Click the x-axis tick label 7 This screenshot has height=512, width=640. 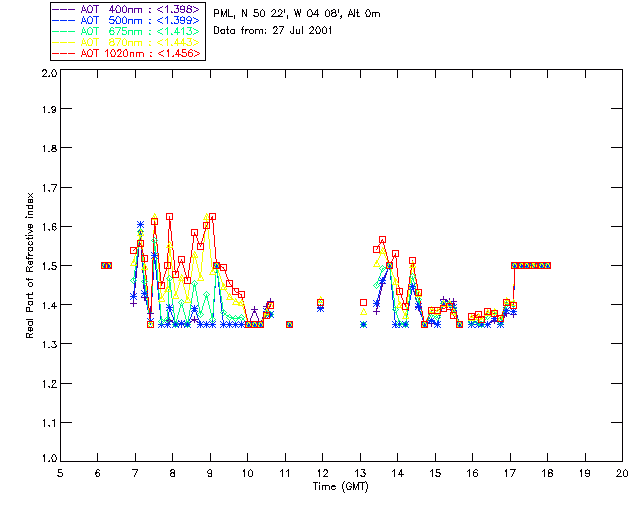click(x=135, y=473)
